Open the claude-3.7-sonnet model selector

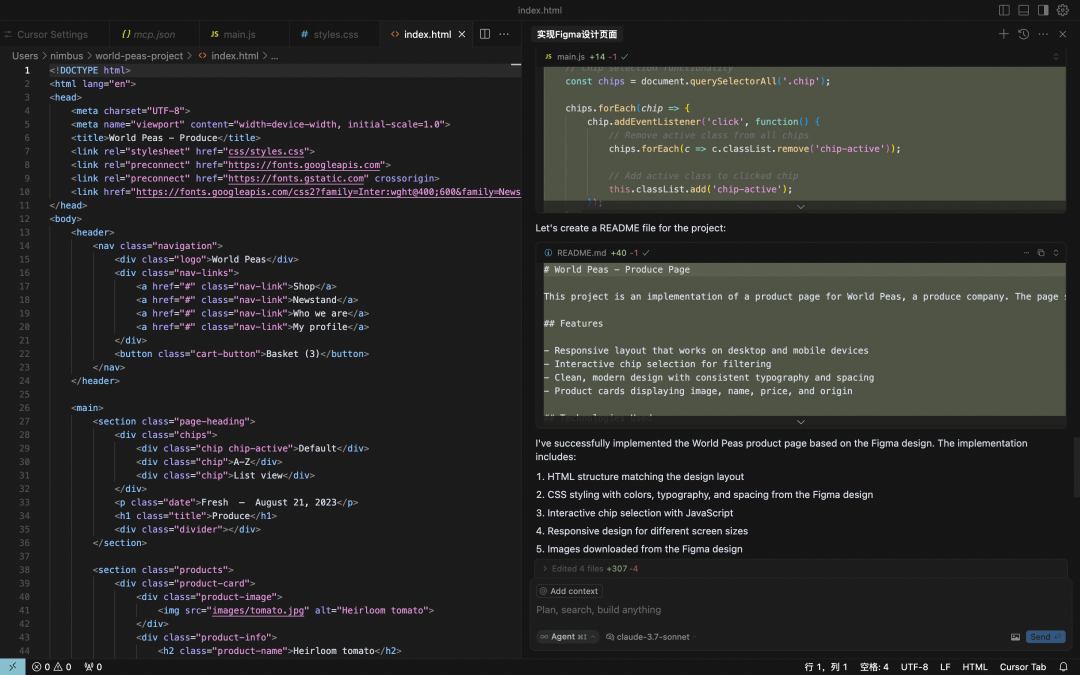point(652,637)
